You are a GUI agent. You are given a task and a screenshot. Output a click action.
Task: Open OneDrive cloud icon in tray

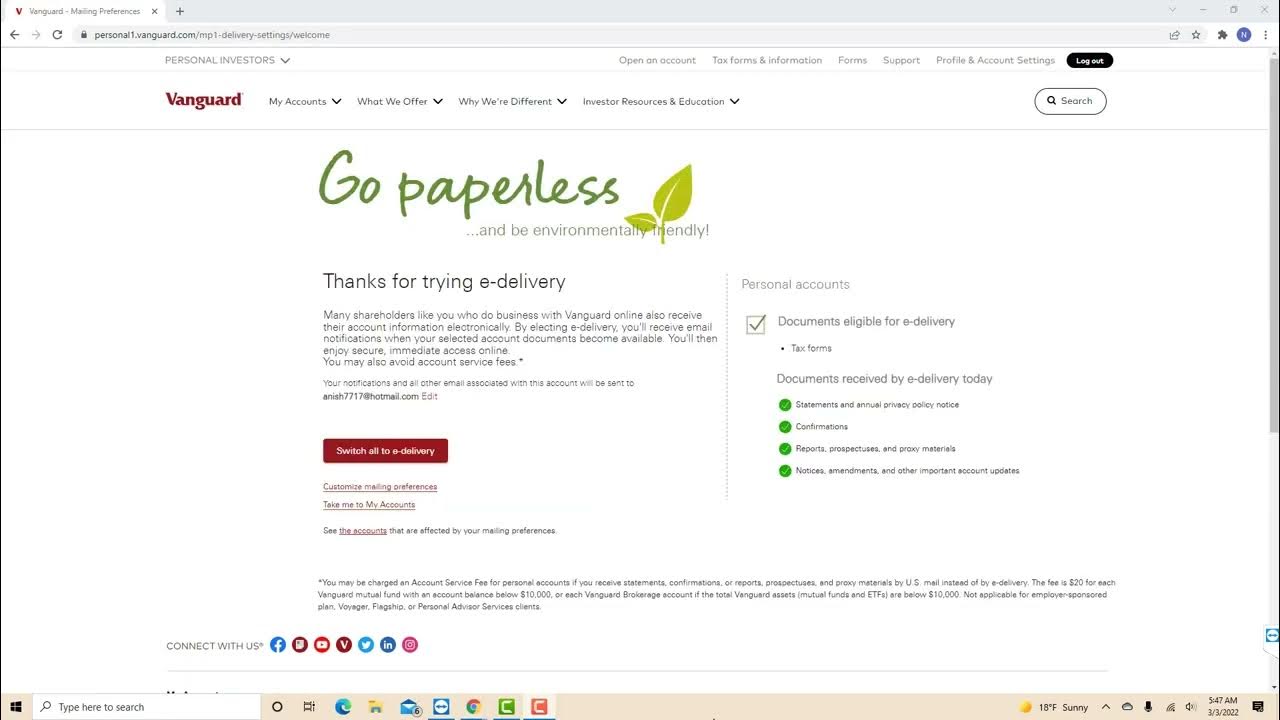coord(1127,707)
